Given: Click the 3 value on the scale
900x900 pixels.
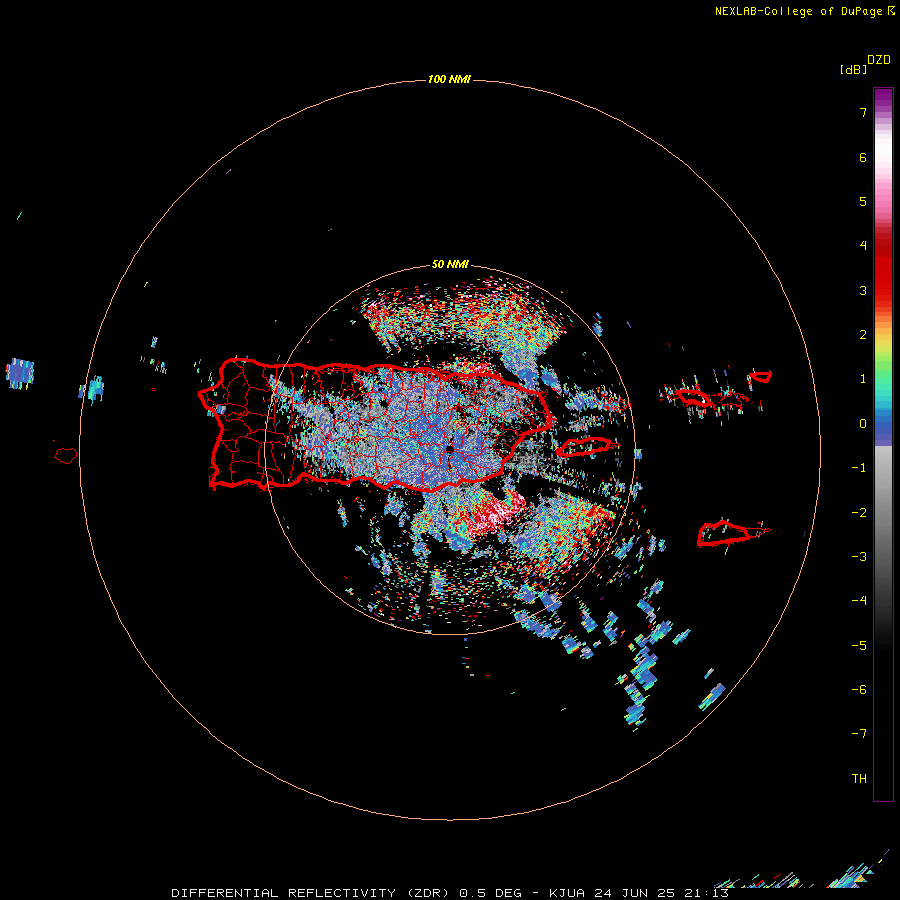Looking at the screenshot, I should point(863,290).
